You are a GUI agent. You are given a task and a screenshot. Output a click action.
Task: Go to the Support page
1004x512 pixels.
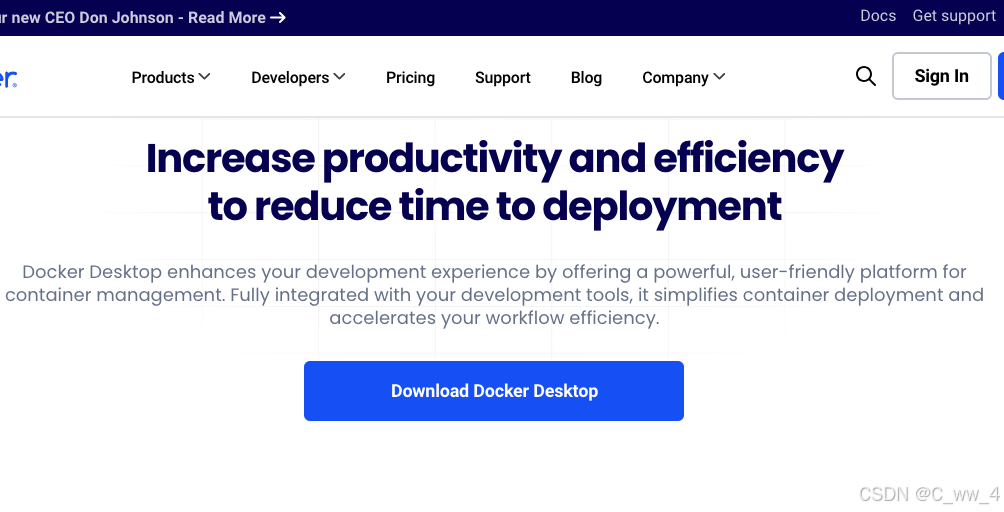[503, 77]
